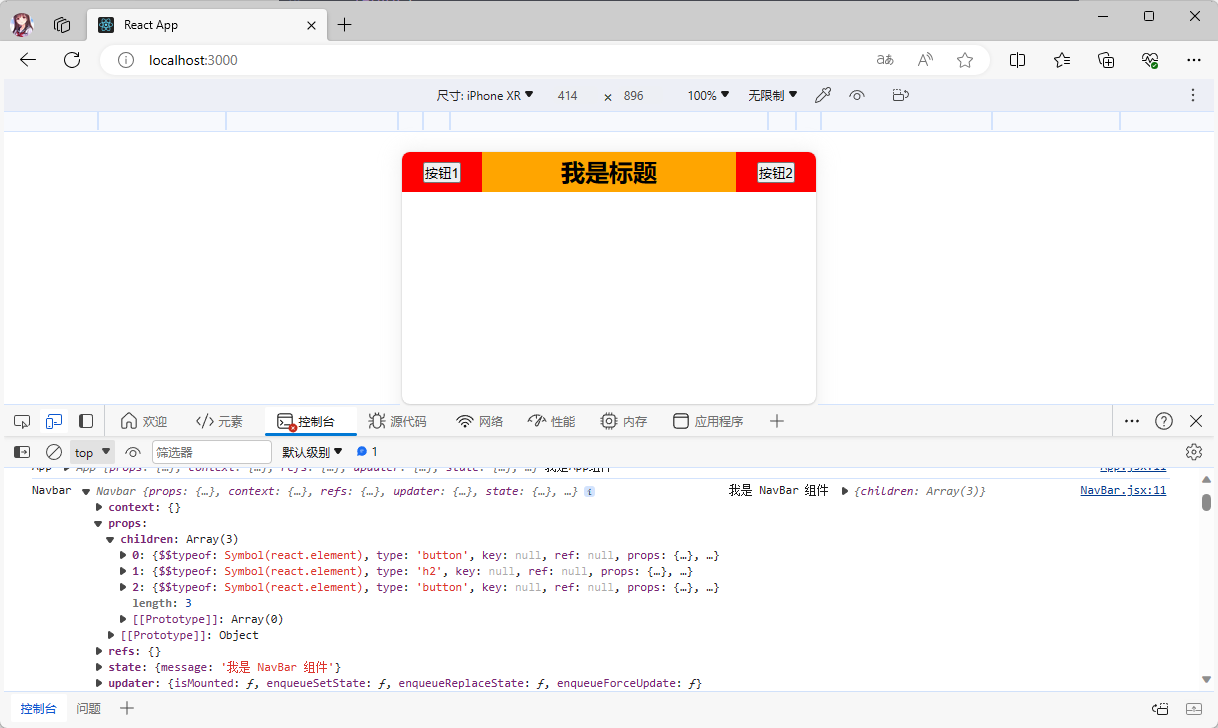1218x728 pixels.
Task: Toggle the console sidebar panel
Action: tap(22, 452)
